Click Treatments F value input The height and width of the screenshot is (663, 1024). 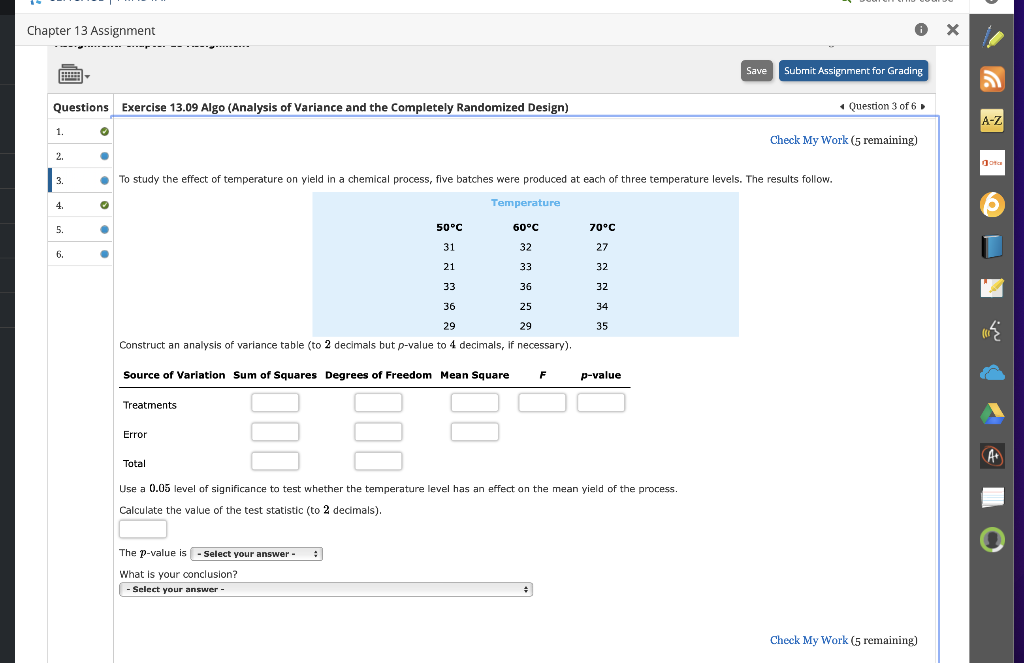[542, 402]
